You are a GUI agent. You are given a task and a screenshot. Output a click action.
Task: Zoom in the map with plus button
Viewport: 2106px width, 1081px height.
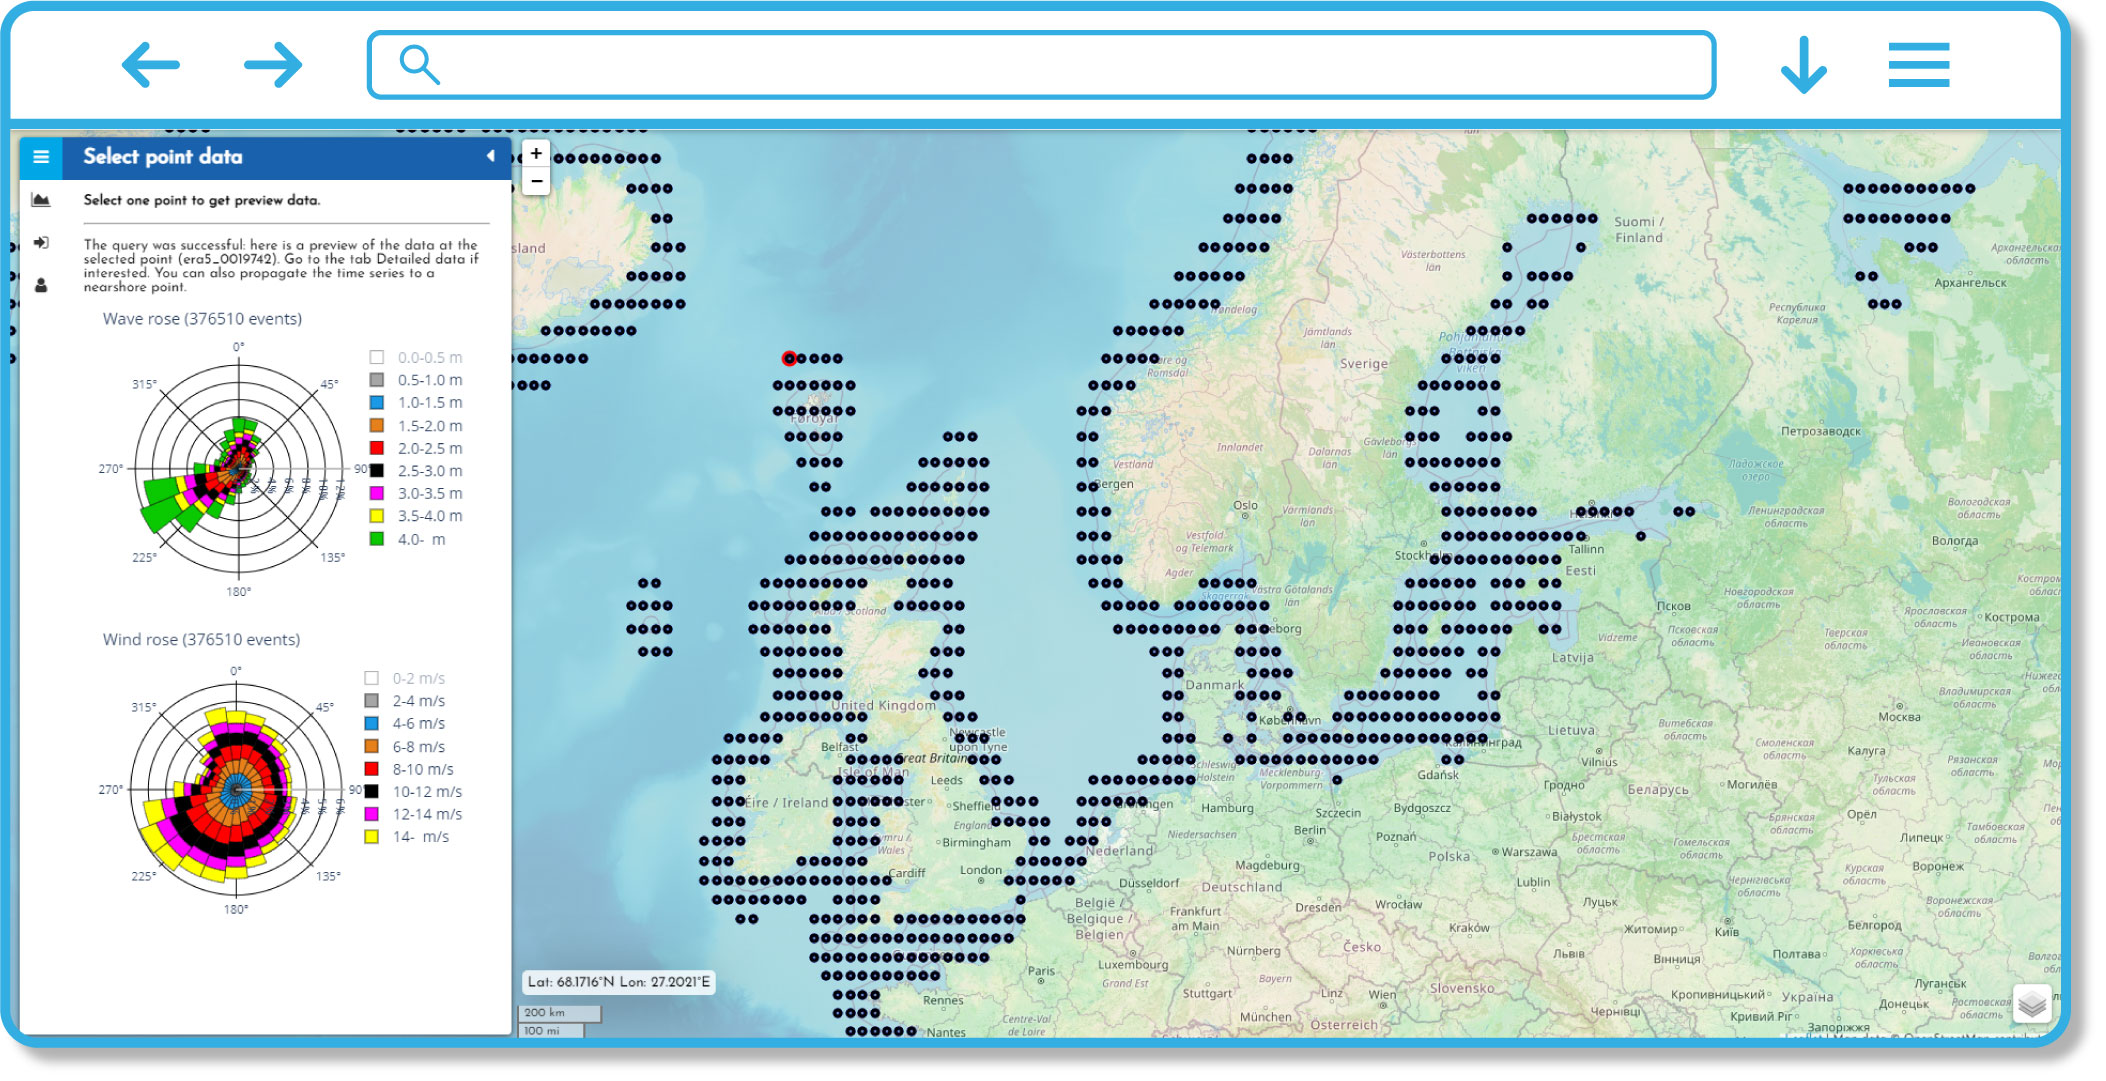point(536,154)
